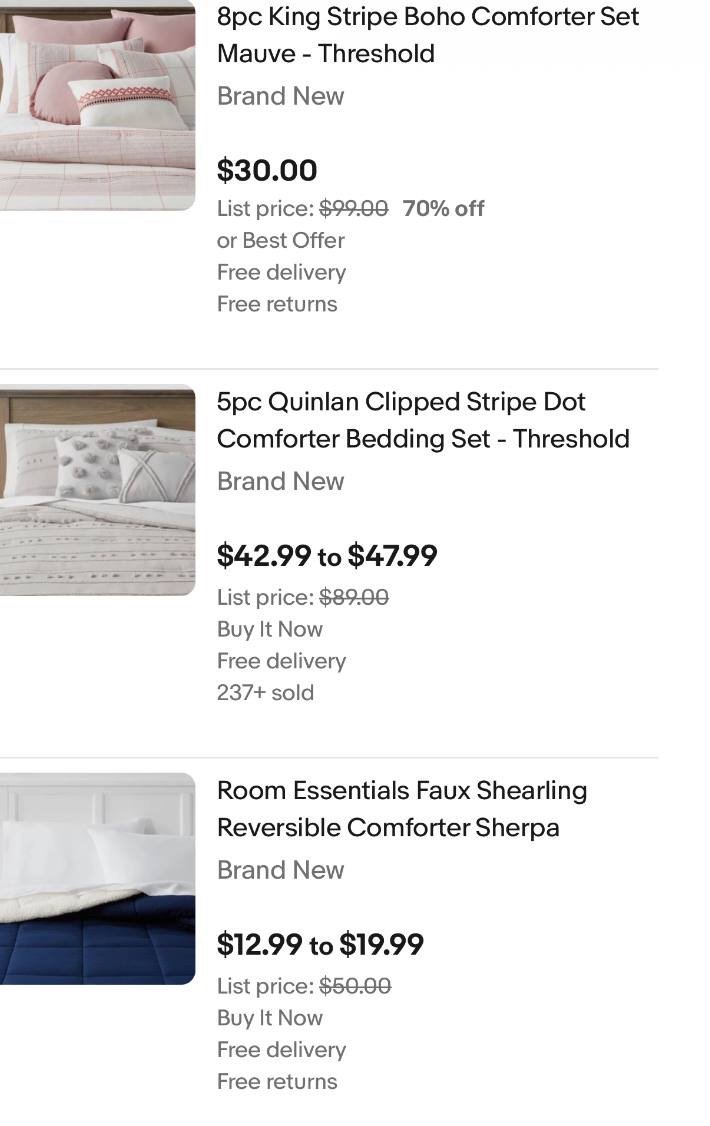Image resolution: width=710 pixels, height=1126 pixels.
Task: Click the '237+ sold' label
Action: [265, 693]
